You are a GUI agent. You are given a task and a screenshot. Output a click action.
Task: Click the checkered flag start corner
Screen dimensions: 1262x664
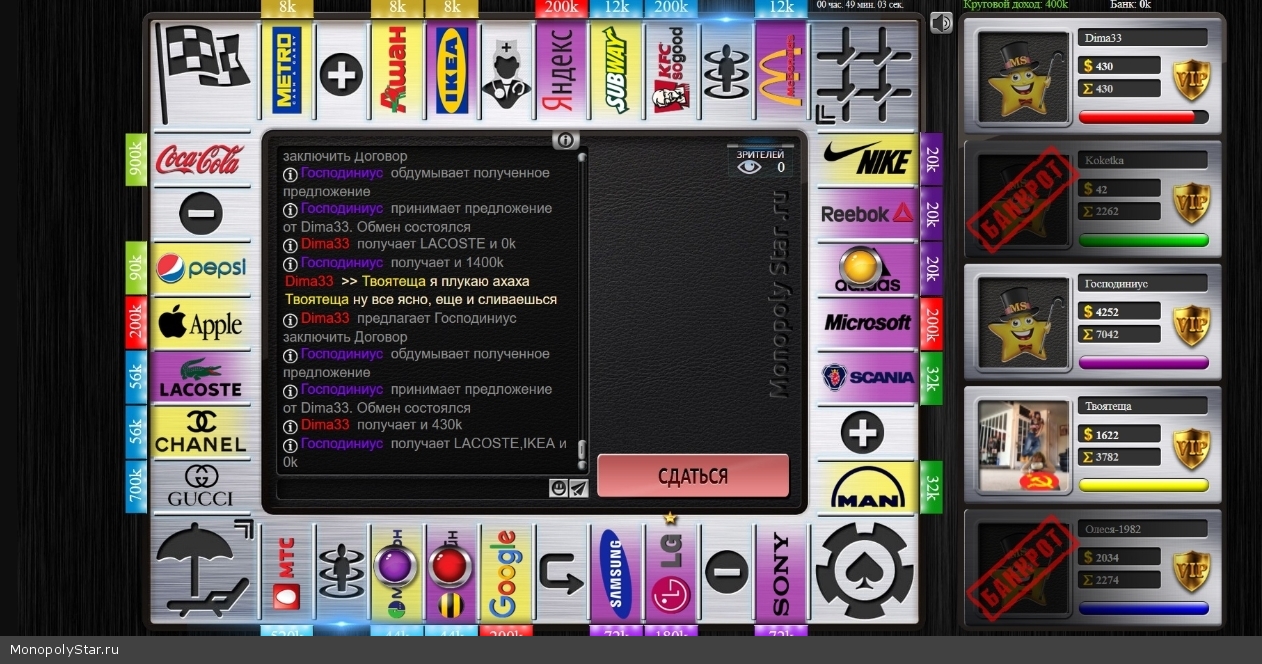point(205,75)
